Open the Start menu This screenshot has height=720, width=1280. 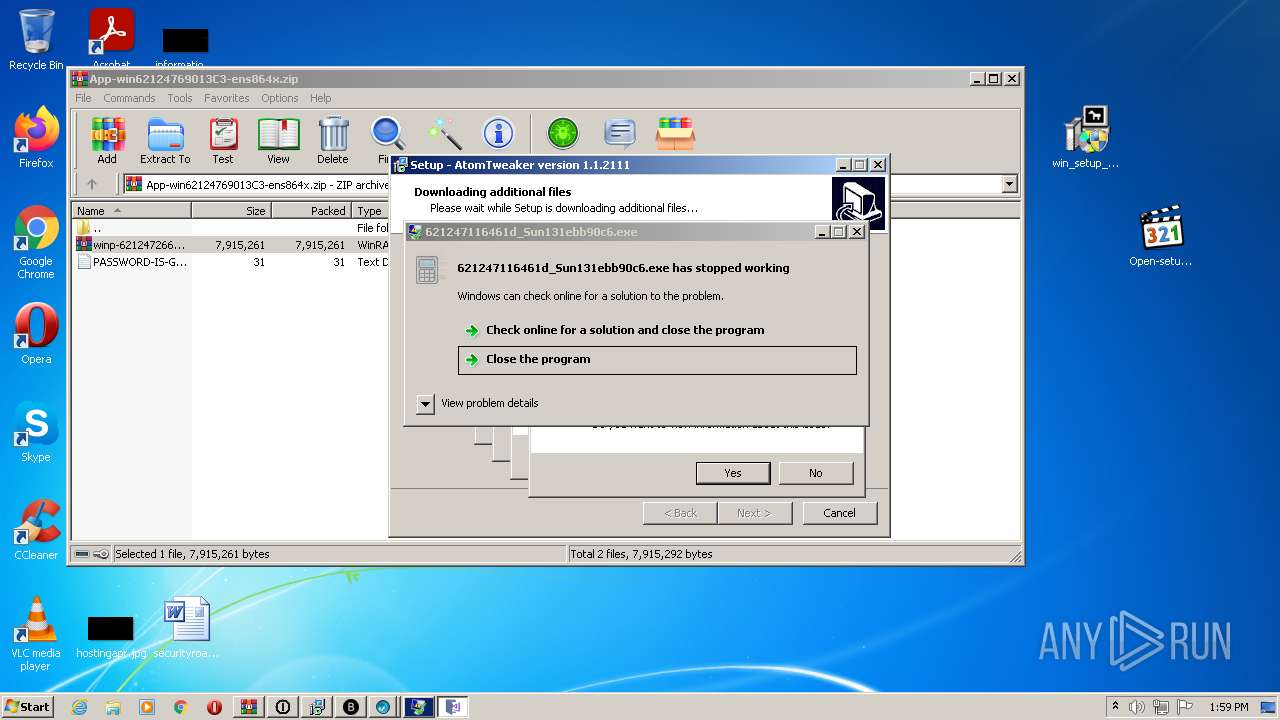point(27,707)
